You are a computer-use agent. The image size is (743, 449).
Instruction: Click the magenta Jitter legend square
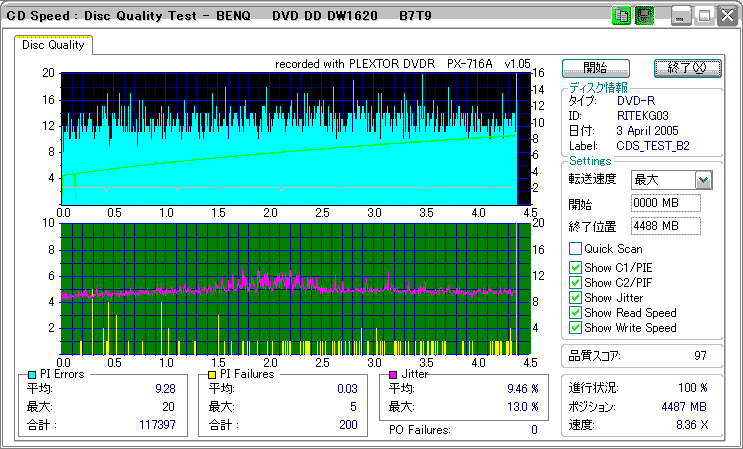pos(394,374)
